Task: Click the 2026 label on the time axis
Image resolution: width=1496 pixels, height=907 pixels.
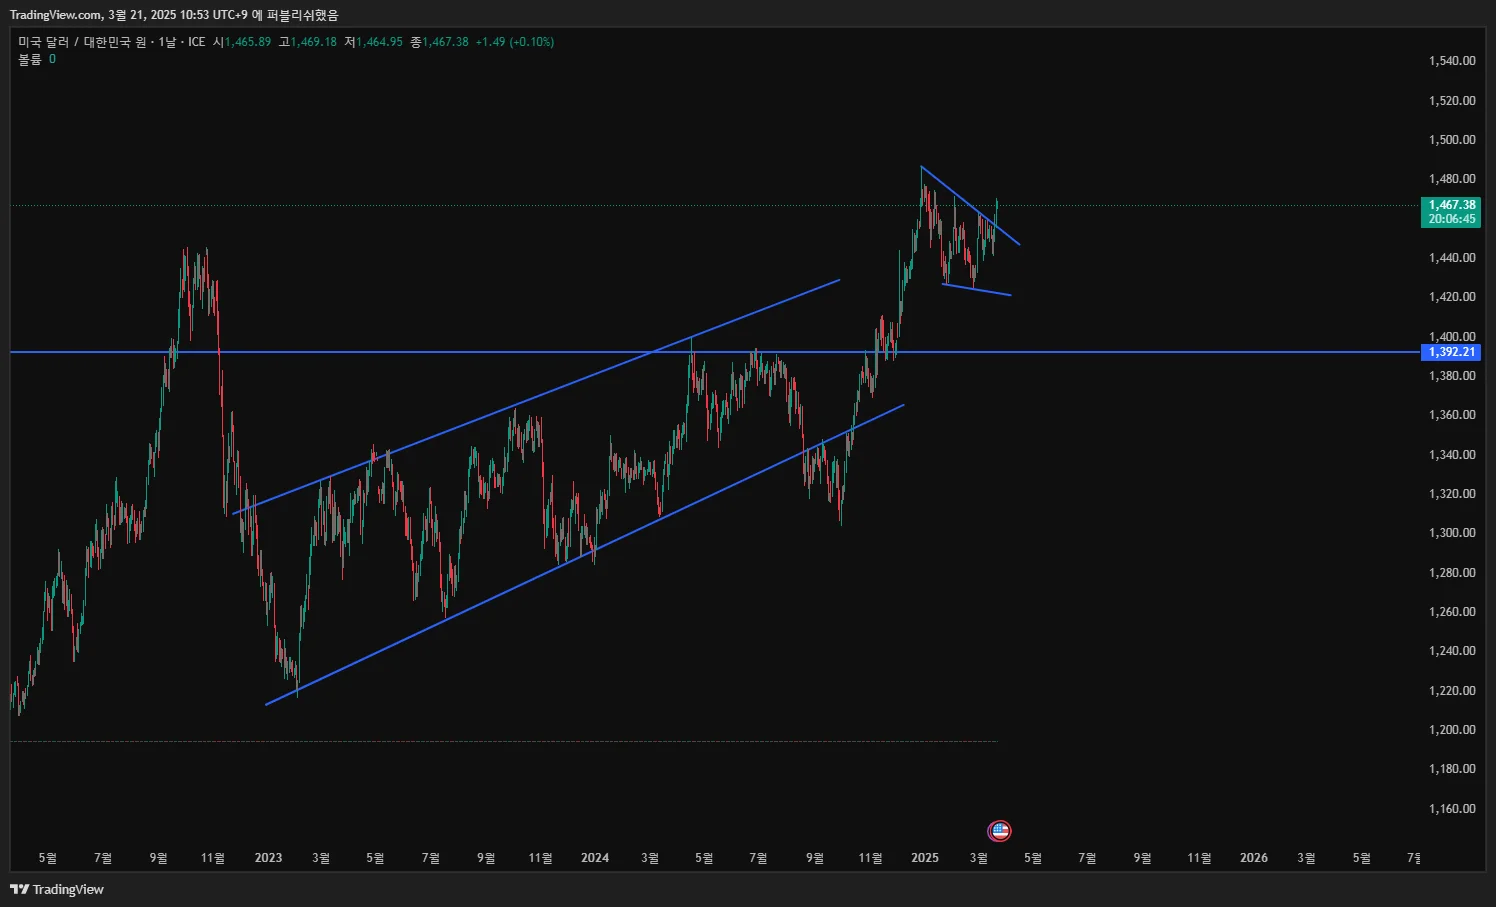Action: 1254,858
